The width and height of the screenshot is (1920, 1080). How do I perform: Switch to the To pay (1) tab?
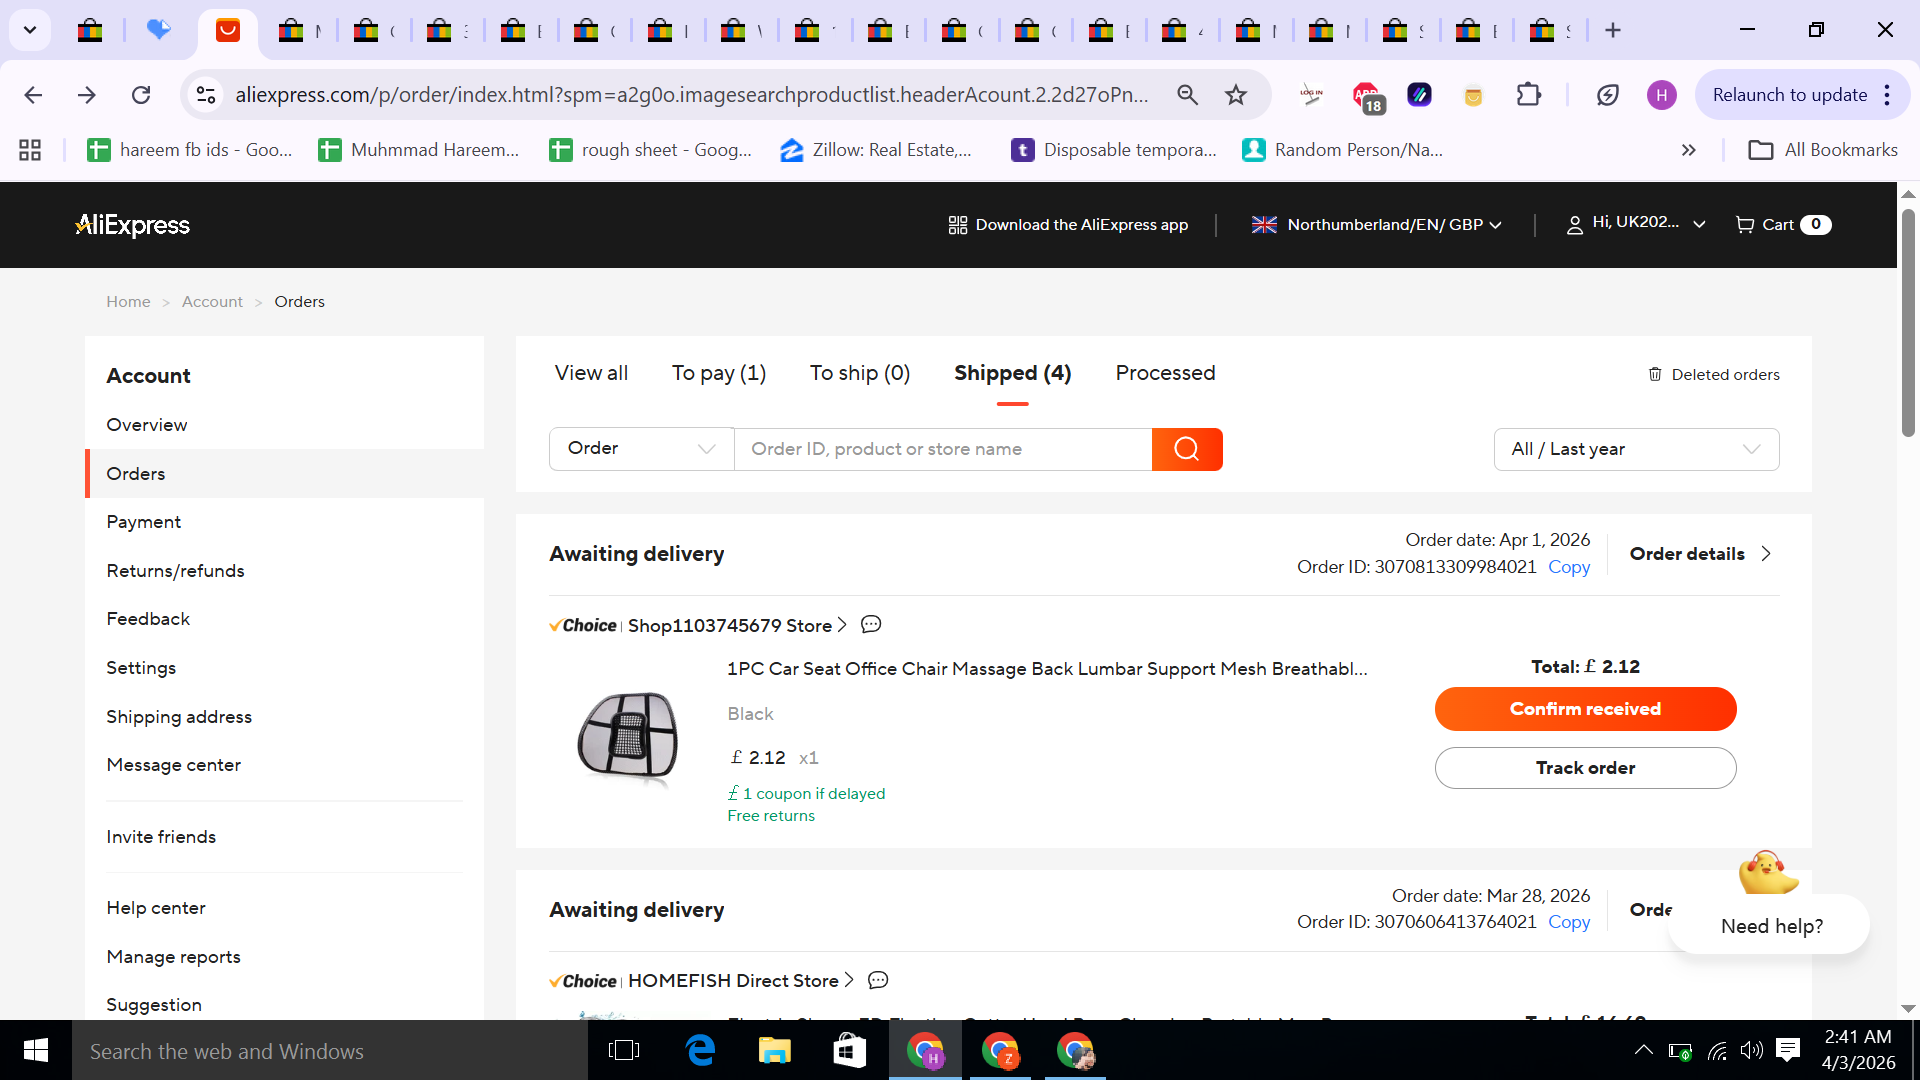coord(718,373)
